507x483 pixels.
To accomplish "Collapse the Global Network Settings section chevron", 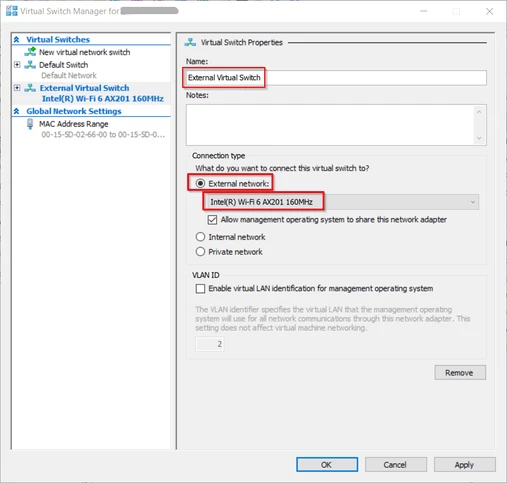I will tap(16, 111).
